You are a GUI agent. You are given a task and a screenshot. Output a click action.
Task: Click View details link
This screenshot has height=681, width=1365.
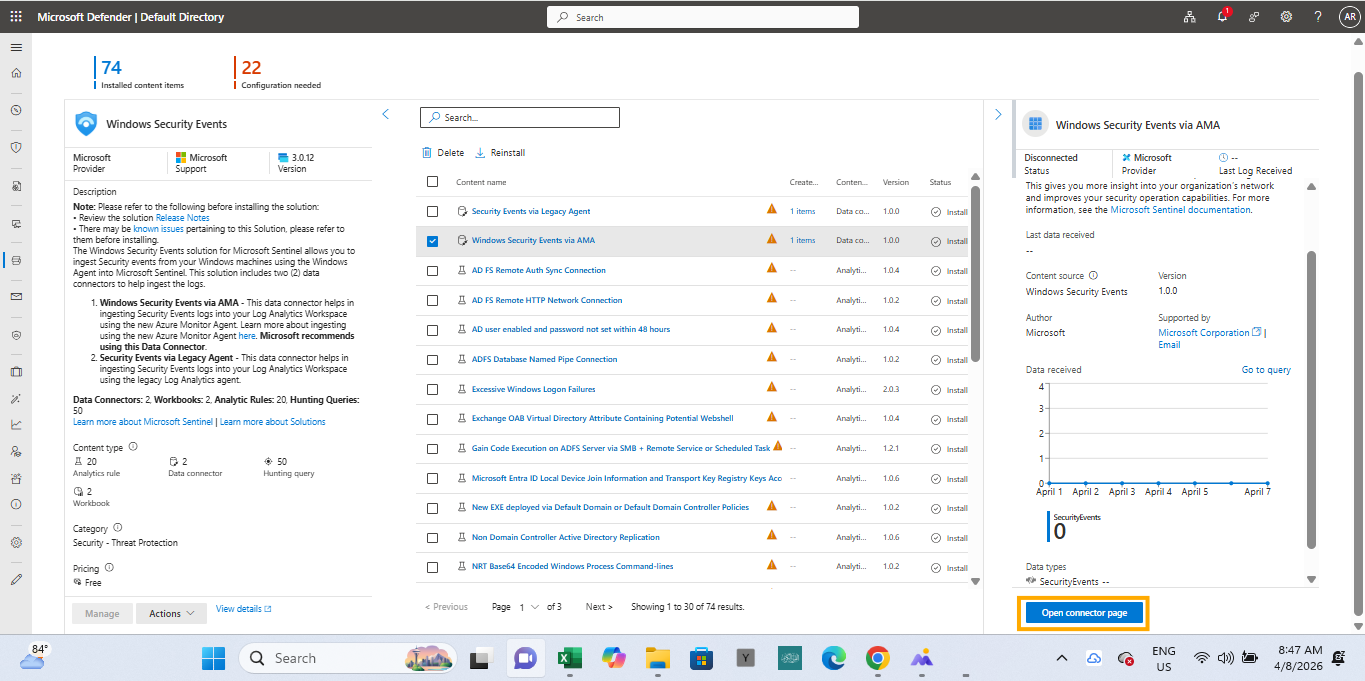pos(243,608)
